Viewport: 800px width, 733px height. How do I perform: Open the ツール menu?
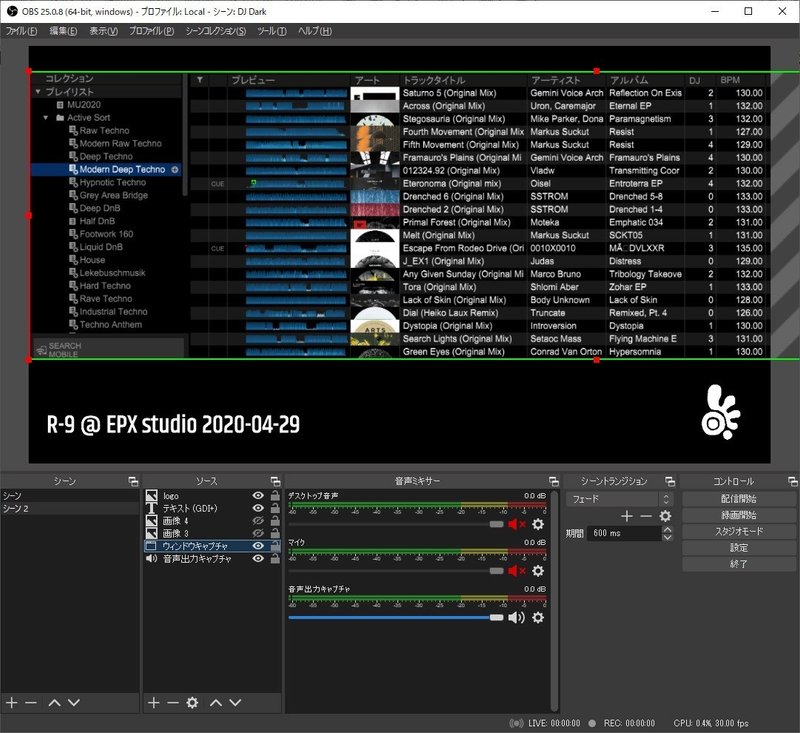coord(272,31)
